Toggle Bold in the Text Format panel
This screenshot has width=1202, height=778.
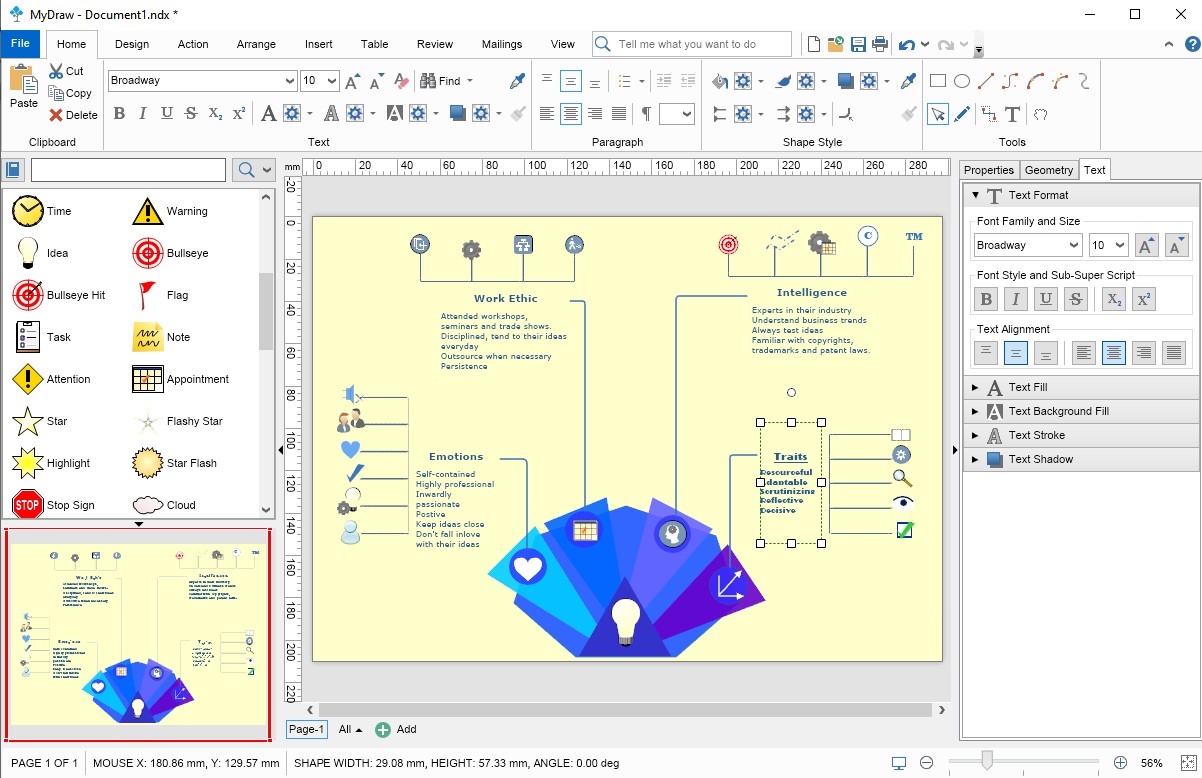tap(986, 298)
